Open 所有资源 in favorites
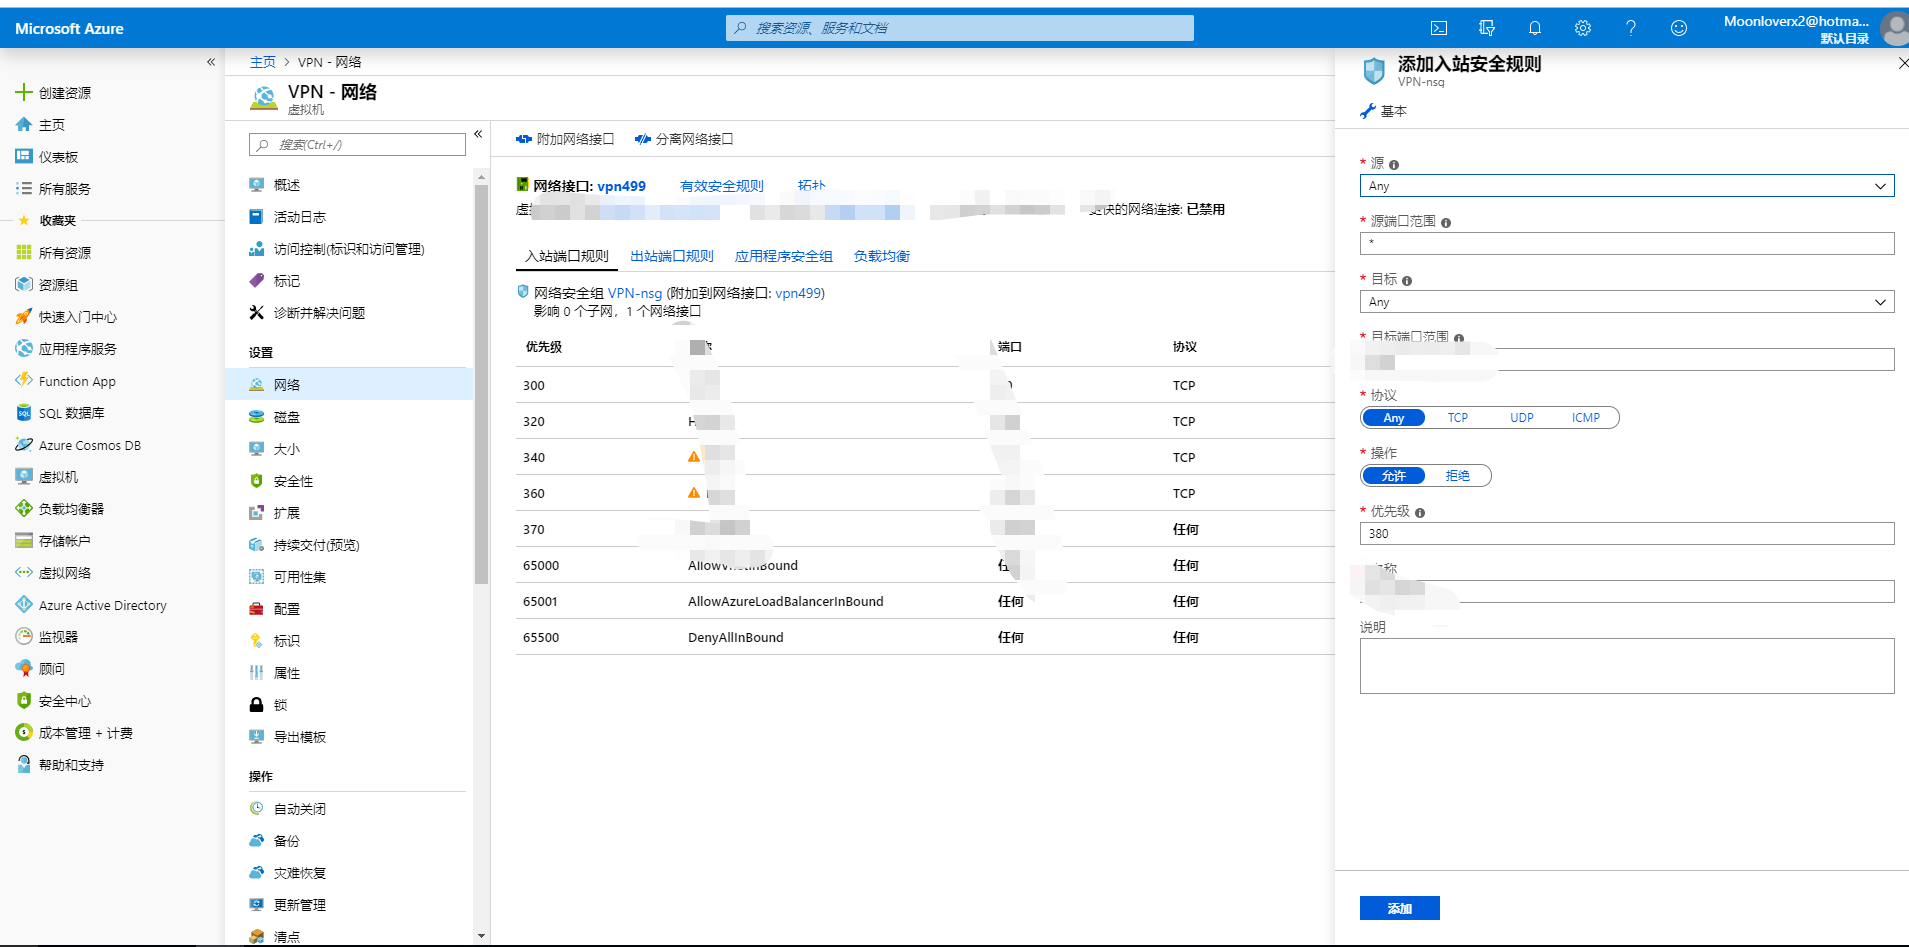The image size is (1909, 947). pyautogui.click(x=64, y=253)
